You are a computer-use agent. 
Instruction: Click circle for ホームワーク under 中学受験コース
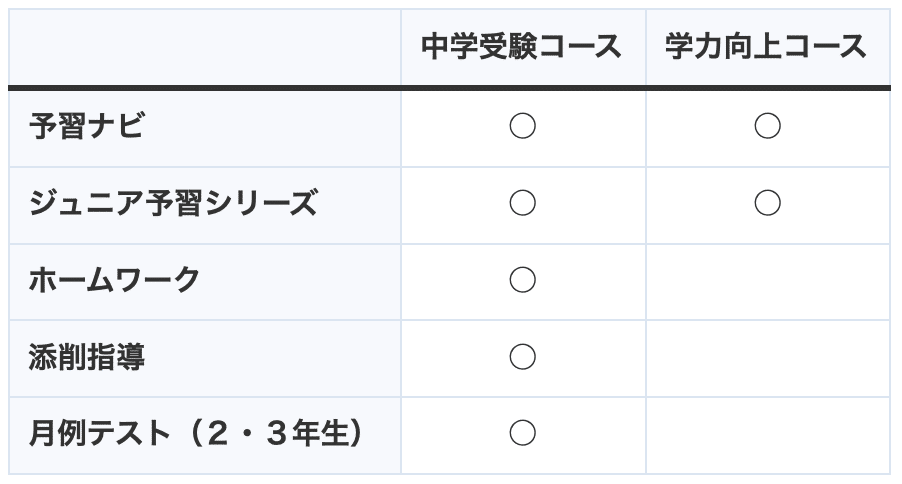522,280
